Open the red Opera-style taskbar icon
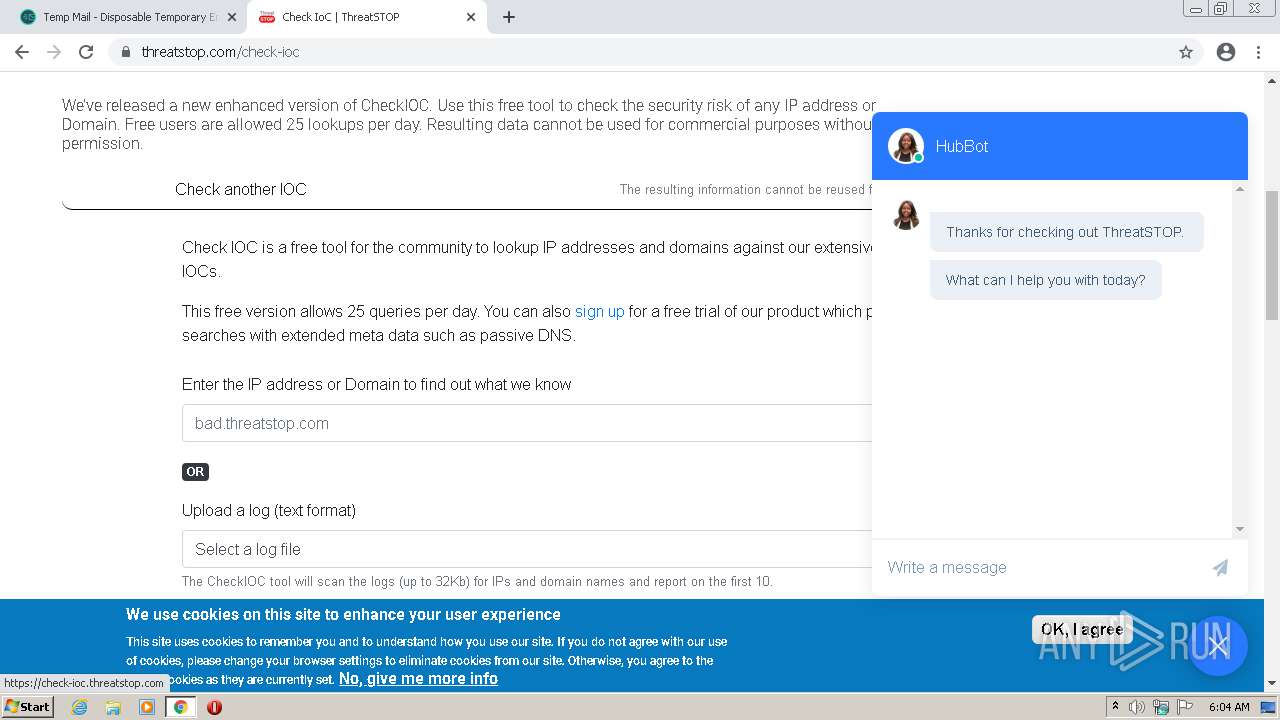 coord(214,707)
